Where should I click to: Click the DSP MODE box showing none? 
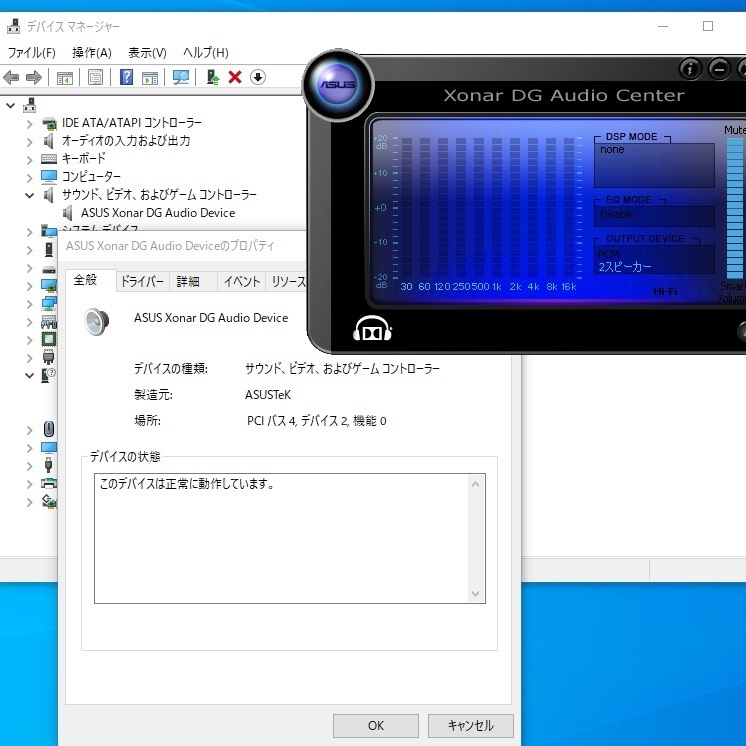pos(654,165)
